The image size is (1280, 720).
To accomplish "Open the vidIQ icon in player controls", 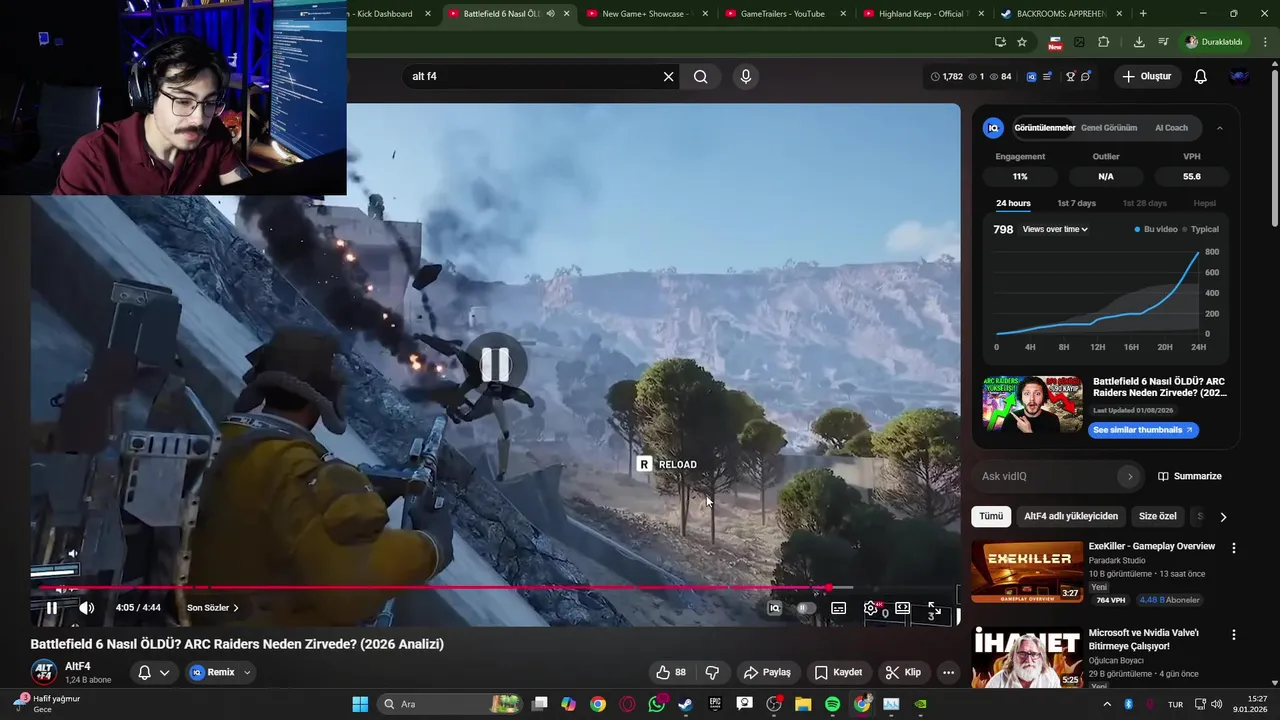I will [x=774, y=608].
